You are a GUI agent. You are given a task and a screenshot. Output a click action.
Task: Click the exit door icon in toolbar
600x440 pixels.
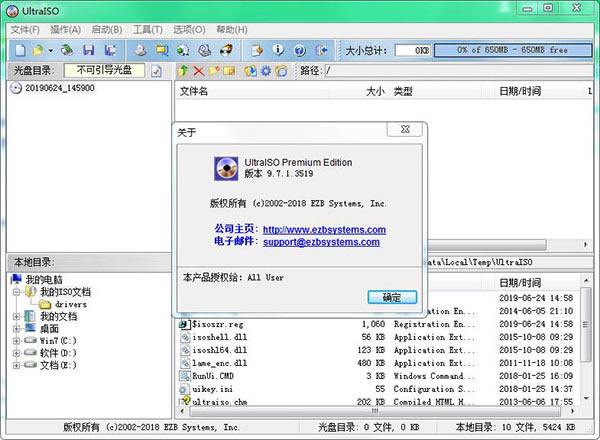321,50
